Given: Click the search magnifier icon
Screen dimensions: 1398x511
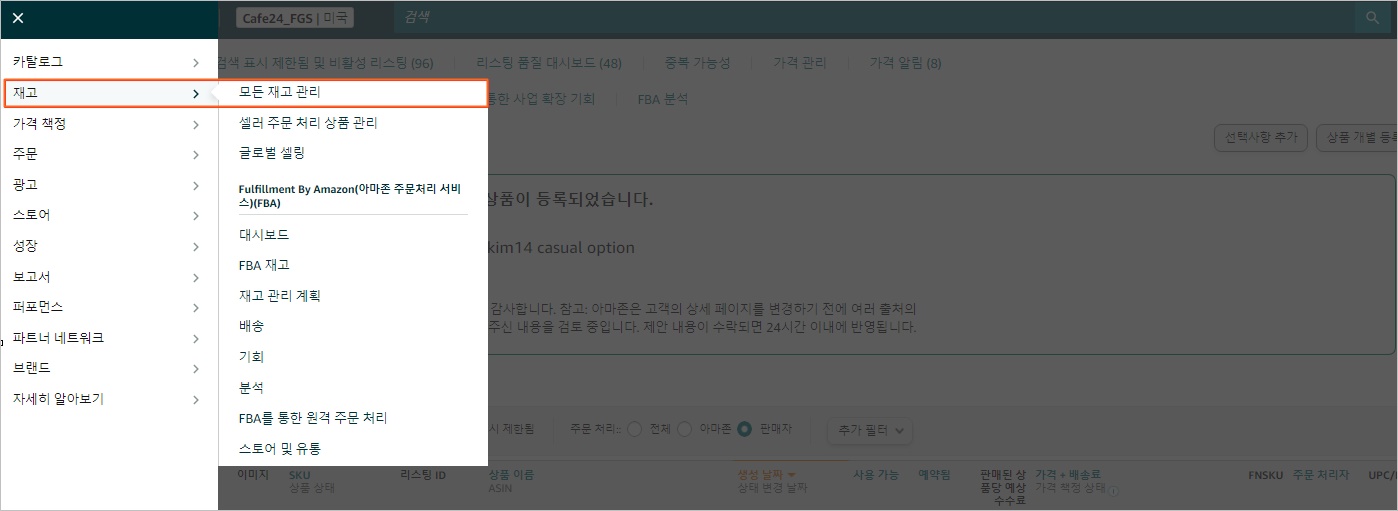Looking at the screenshot, I should pos(1371,18).
